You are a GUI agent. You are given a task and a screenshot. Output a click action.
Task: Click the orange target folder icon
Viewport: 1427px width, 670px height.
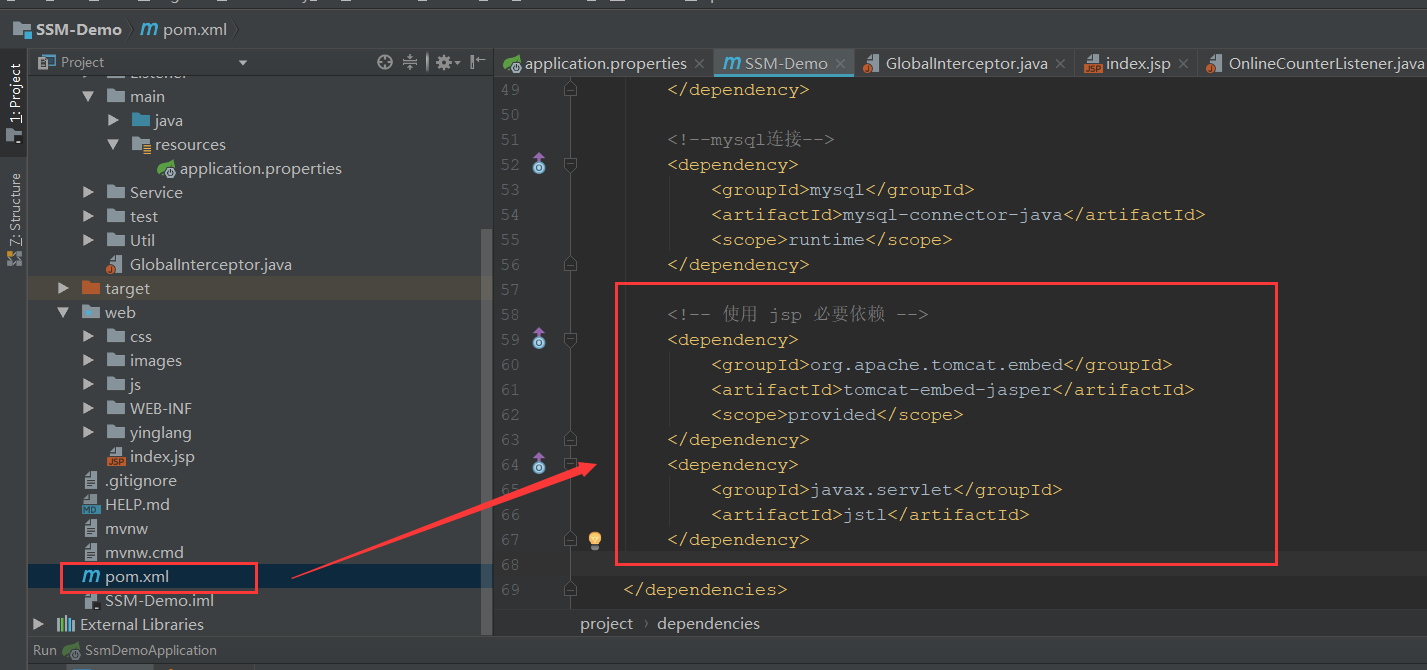[92, 288]
